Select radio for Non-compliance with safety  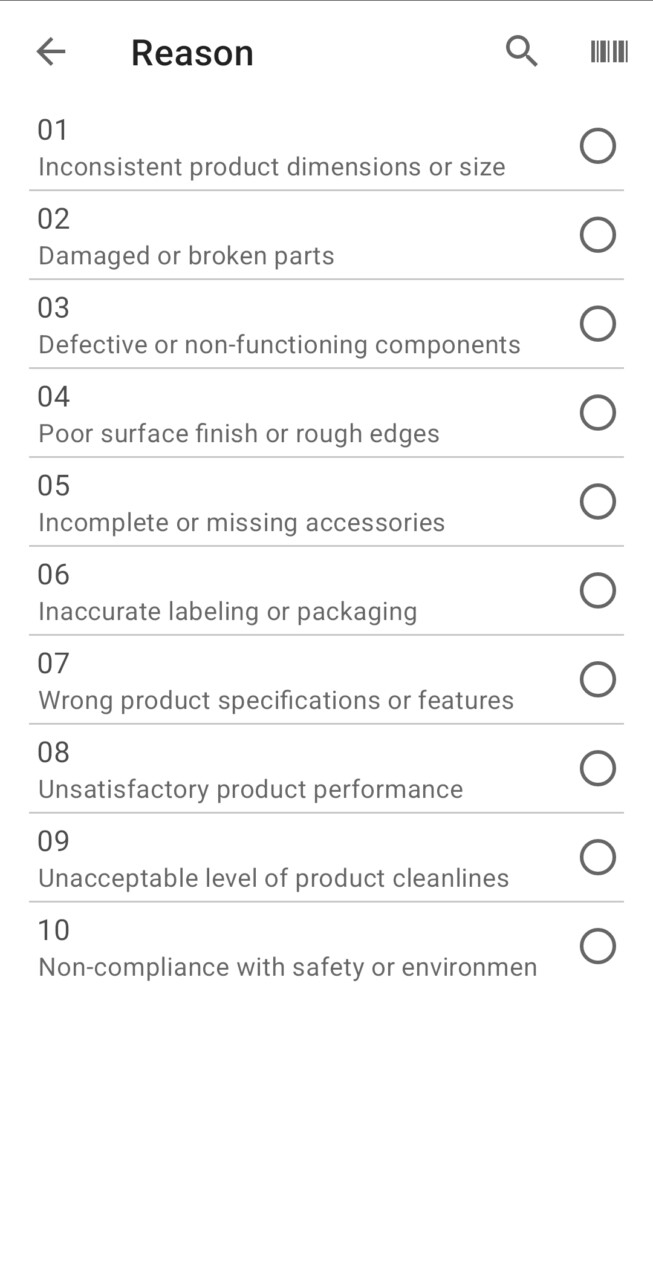click(597, 947)
